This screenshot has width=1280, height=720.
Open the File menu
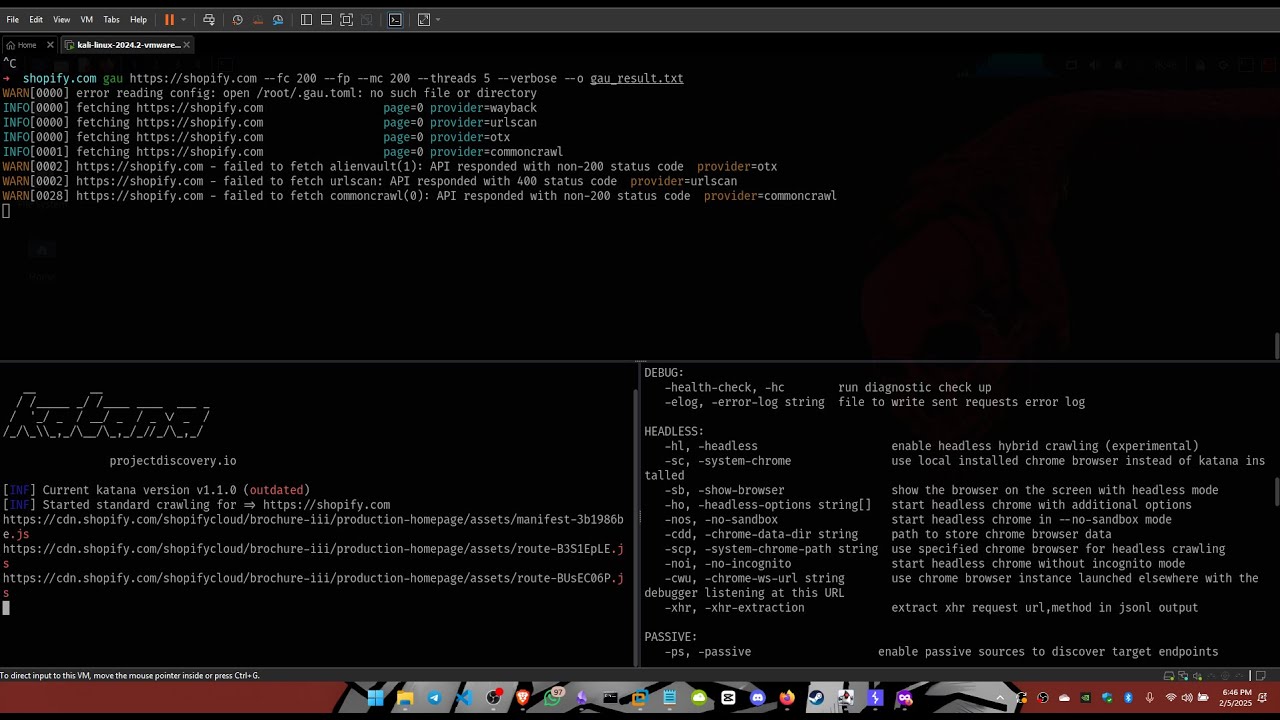point(12,19)
